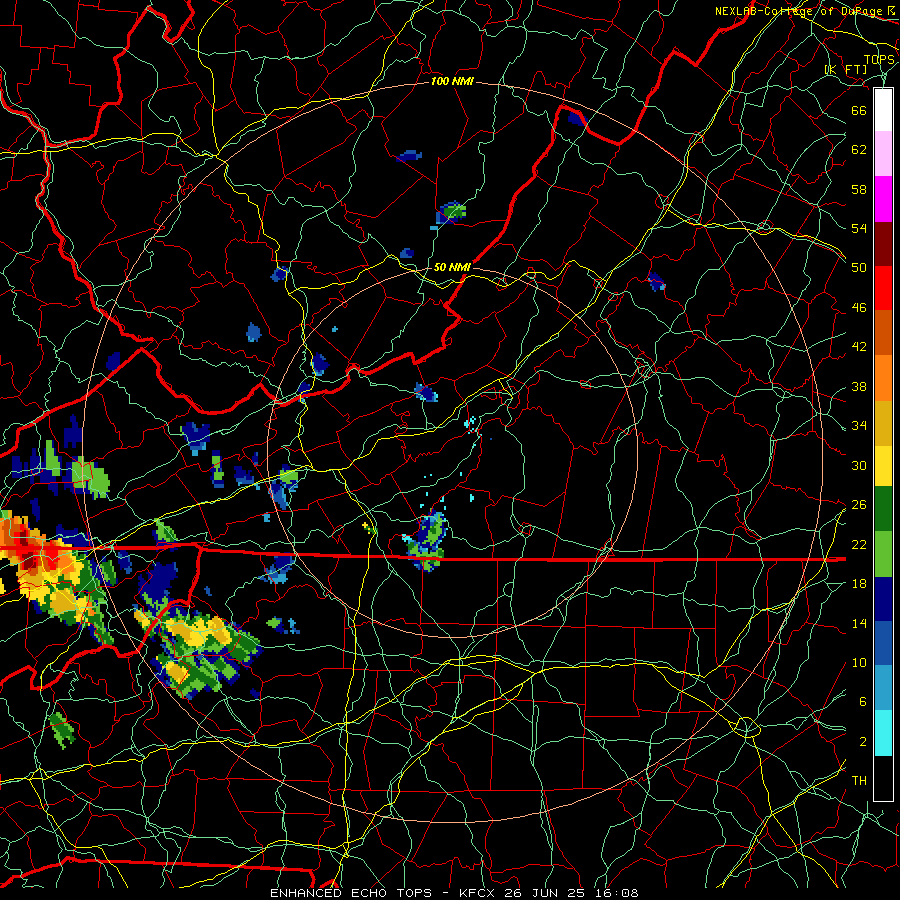
Task: Click the '16:08' timestamp in the caption
Action: 619,893
